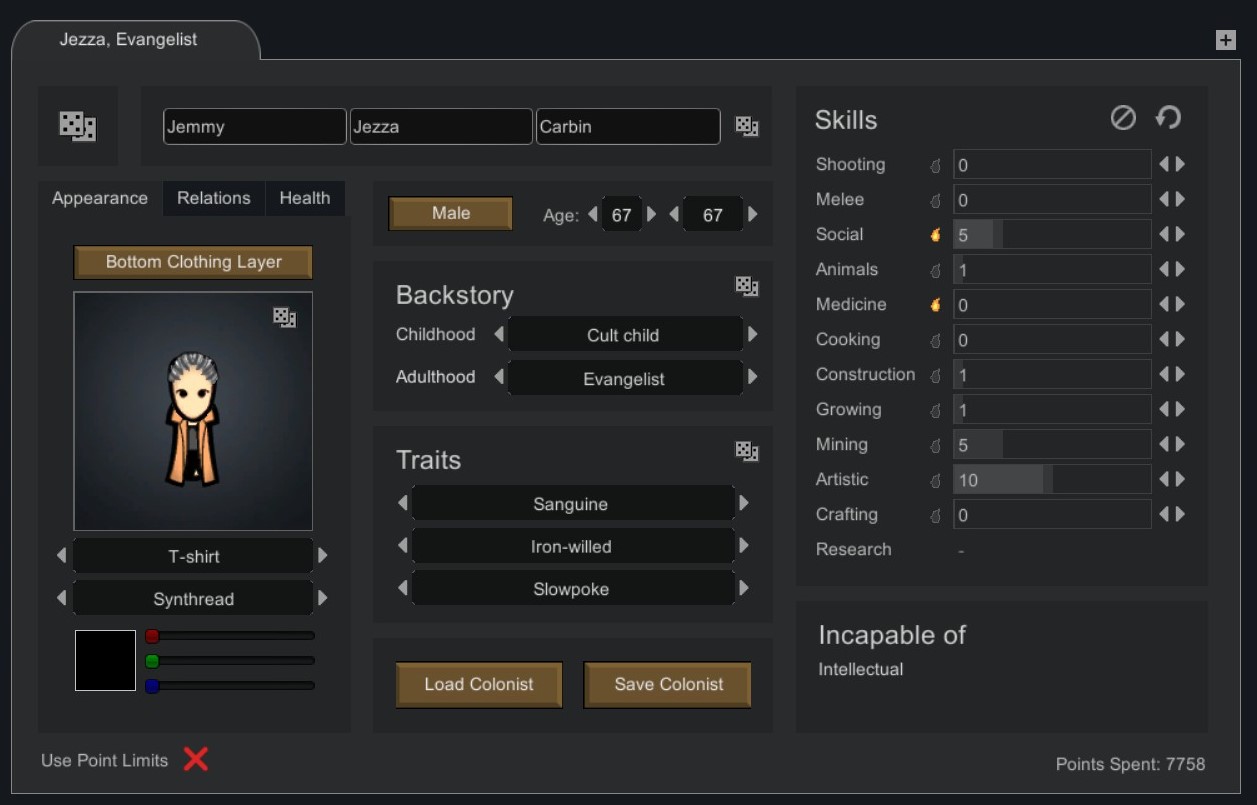Change passion flame icon for Animals
Screen dimensions: 1257x805
pyautogui.click(x=935, y=270)
